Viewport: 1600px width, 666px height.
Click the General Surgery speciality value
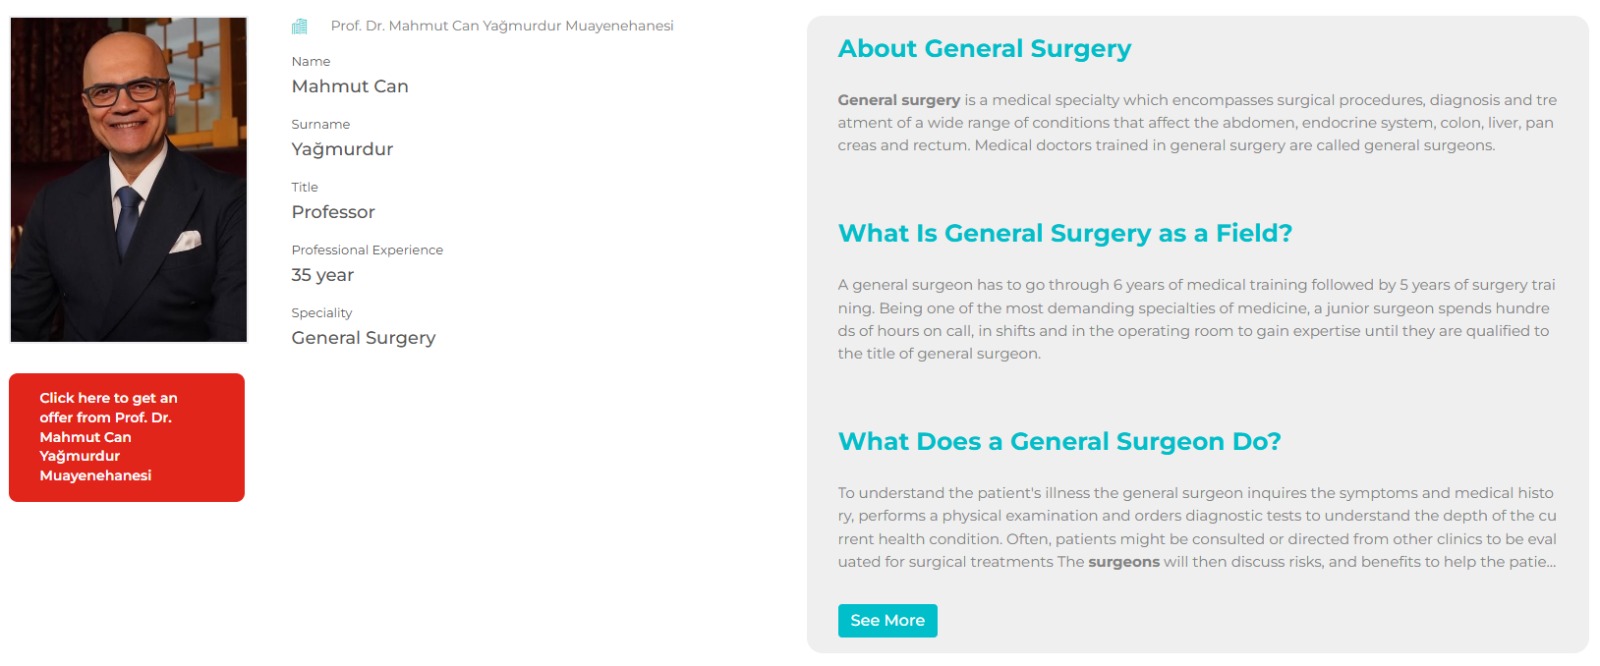(363, 338)
